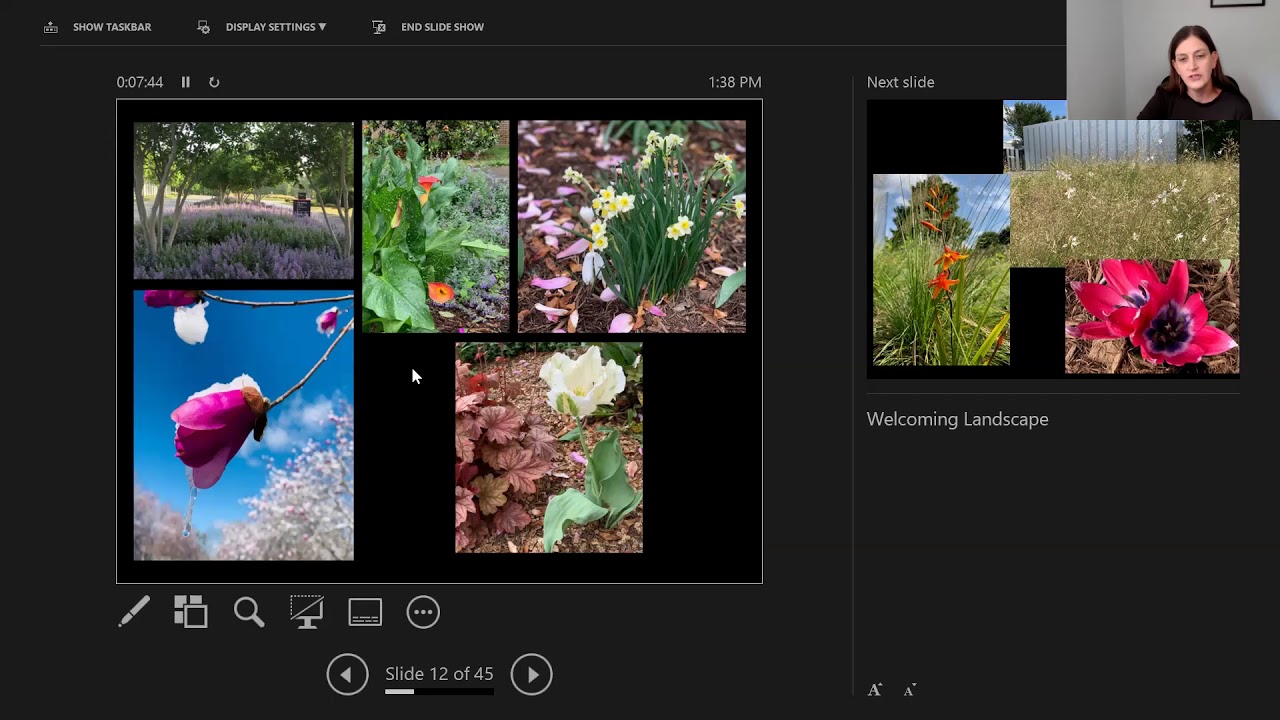Click the pink magnolia bud photo
The image size is (1280, 720).
point(243,425)
